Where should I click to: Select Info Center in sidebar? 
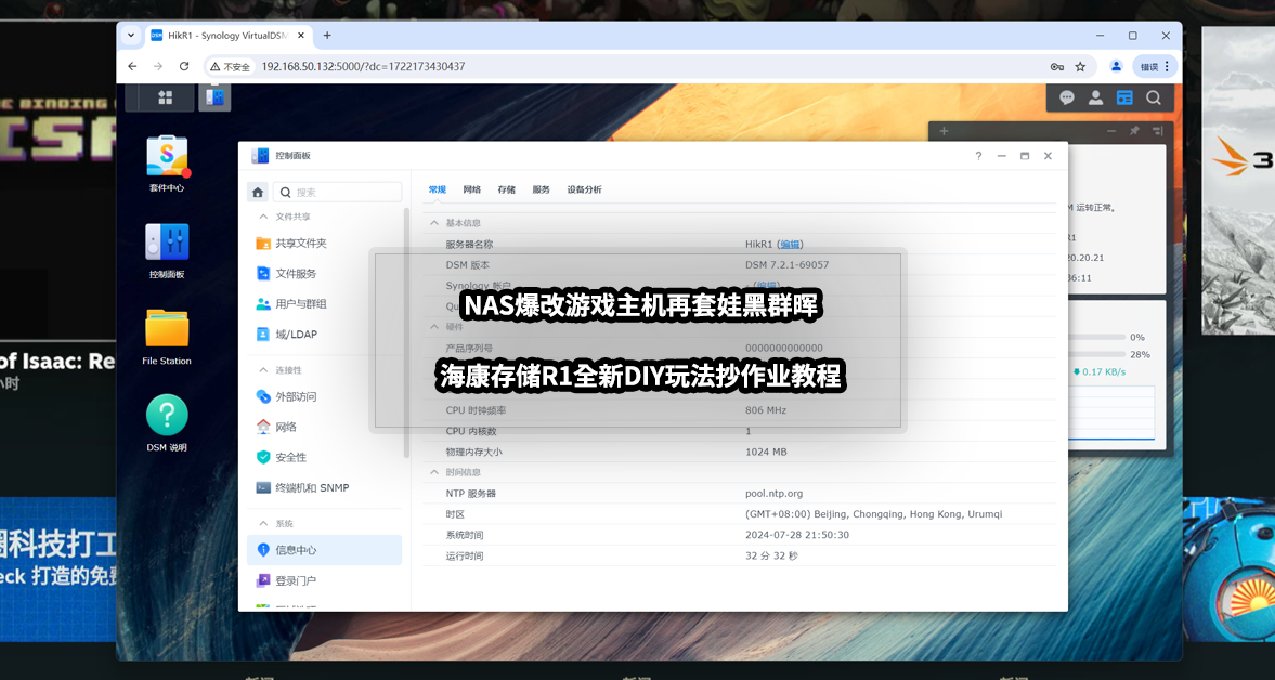[324, 550]
